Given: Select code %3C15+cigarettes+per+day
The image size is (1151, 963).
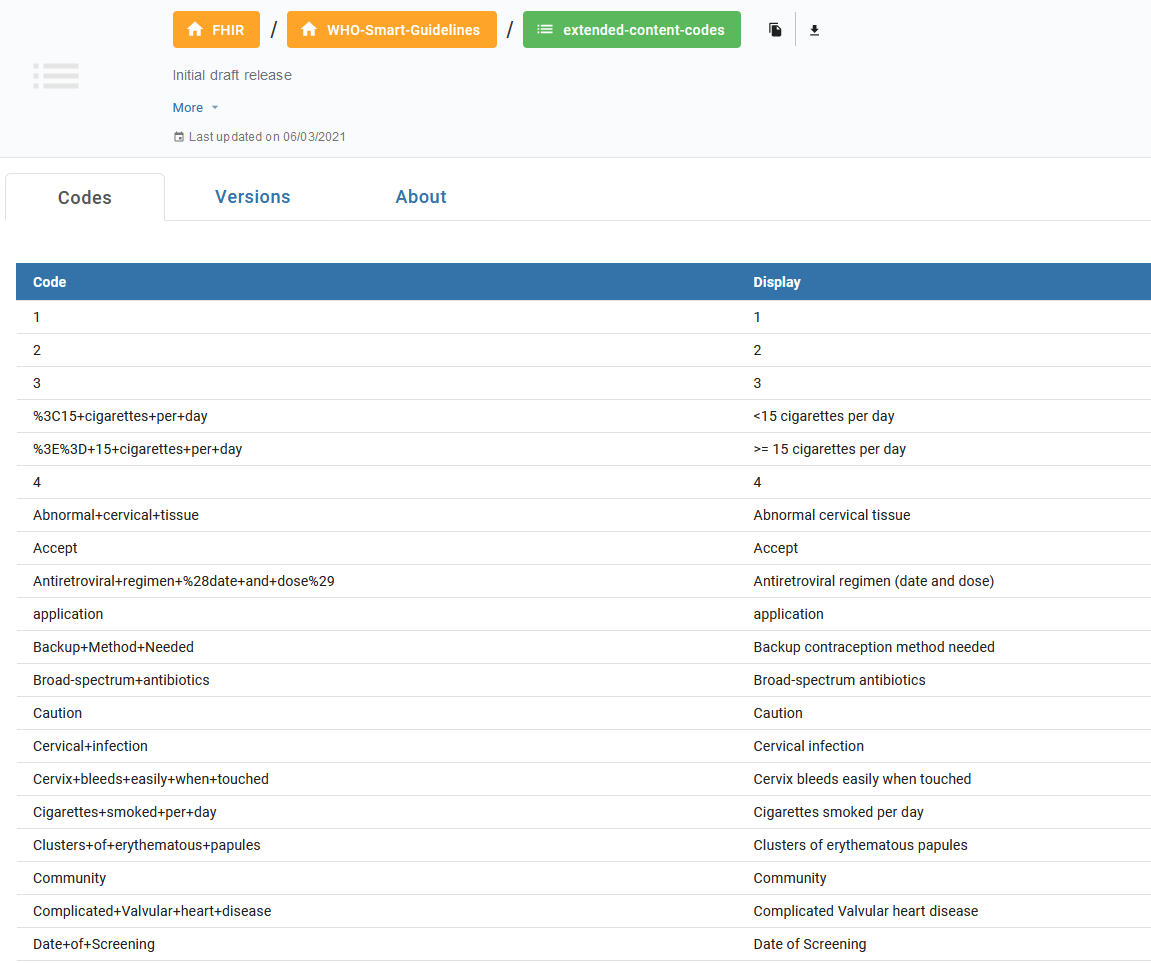Looking at the screenshot, I should 120,416.
